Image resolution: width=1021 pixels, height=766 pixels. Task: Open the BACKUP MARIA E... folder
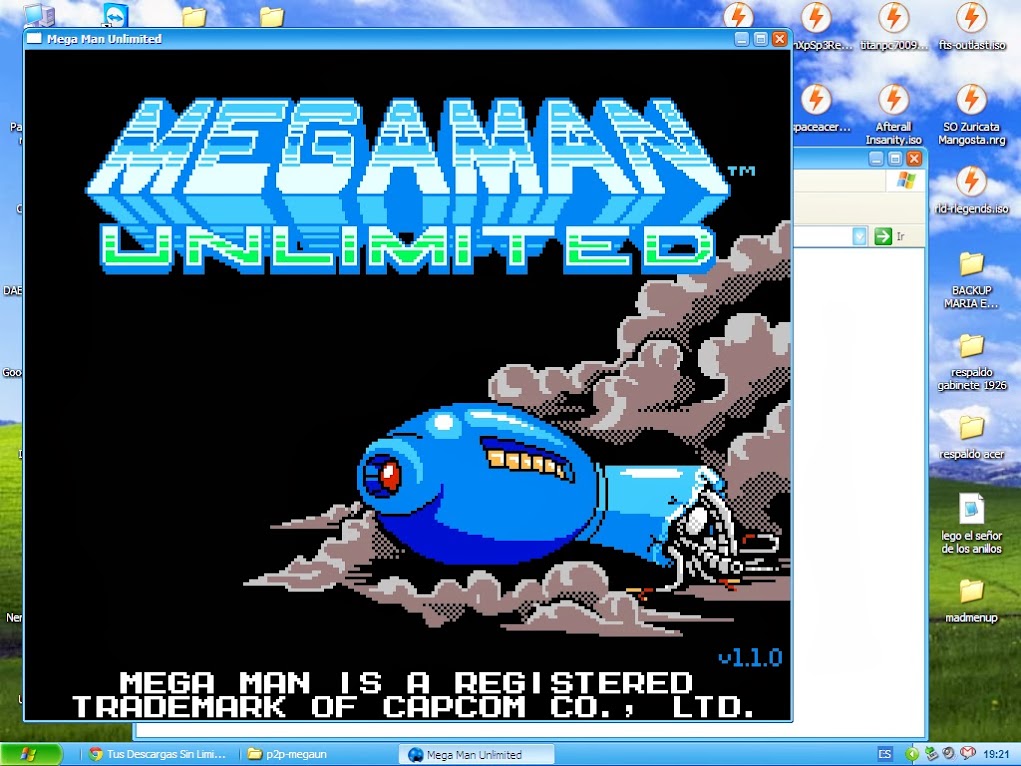pyautogui.click(x=971, y=280)
